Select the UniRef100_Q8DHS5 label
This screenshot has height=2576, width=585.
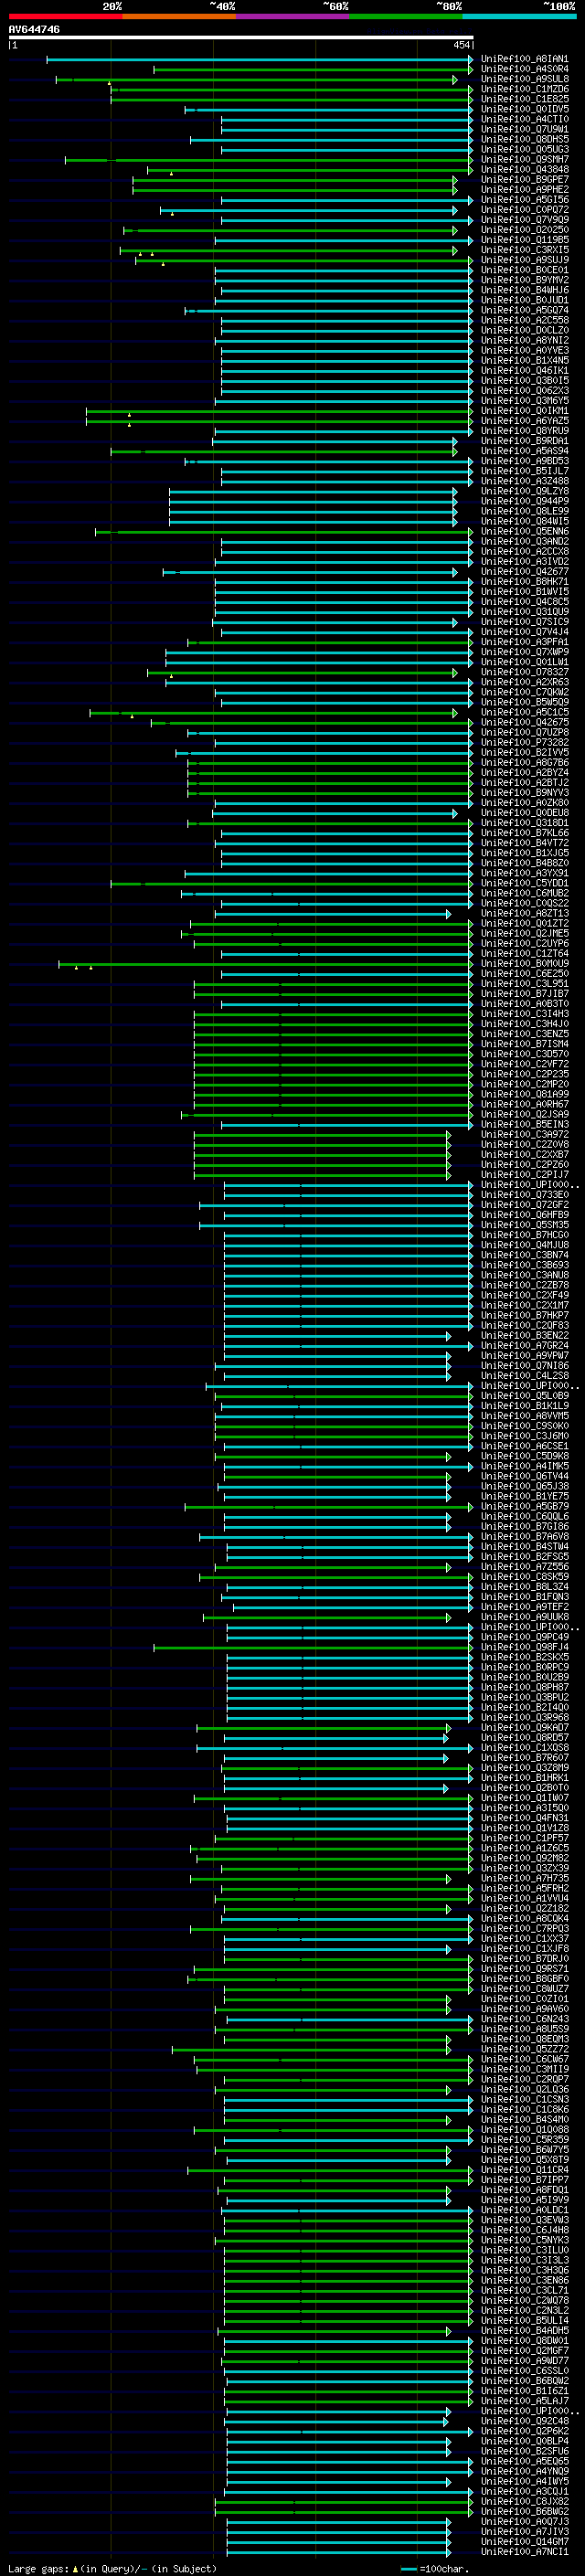point(524,139)
